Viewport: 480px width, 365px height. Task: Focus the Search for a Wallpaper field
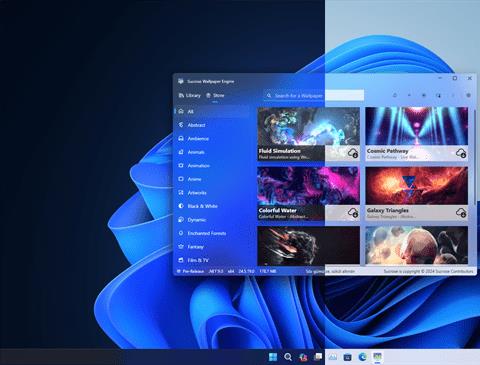(314, 95)
